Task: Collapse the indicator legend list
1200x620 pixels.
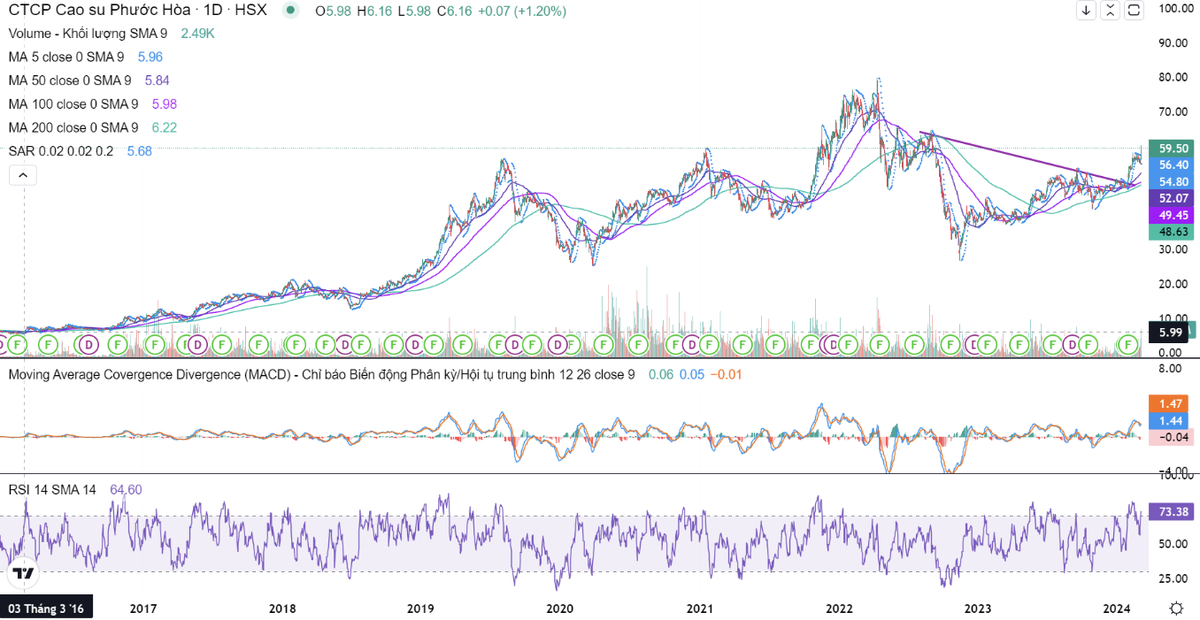Action: click(22, 176)
